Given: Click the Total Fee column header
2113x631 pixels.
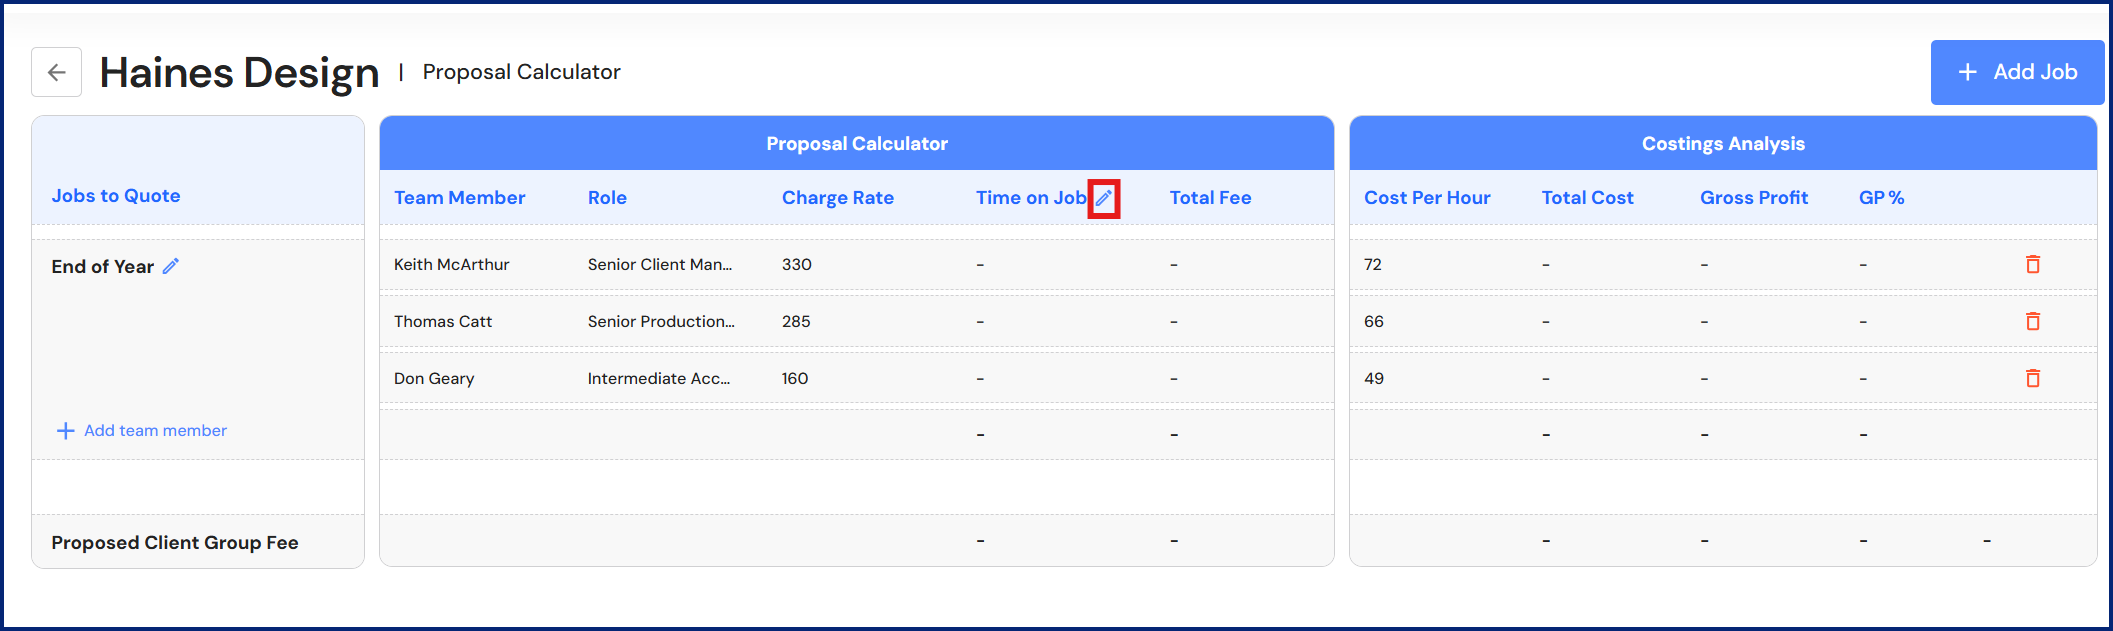Looking at the screenshot, I should click(1210, 198).
